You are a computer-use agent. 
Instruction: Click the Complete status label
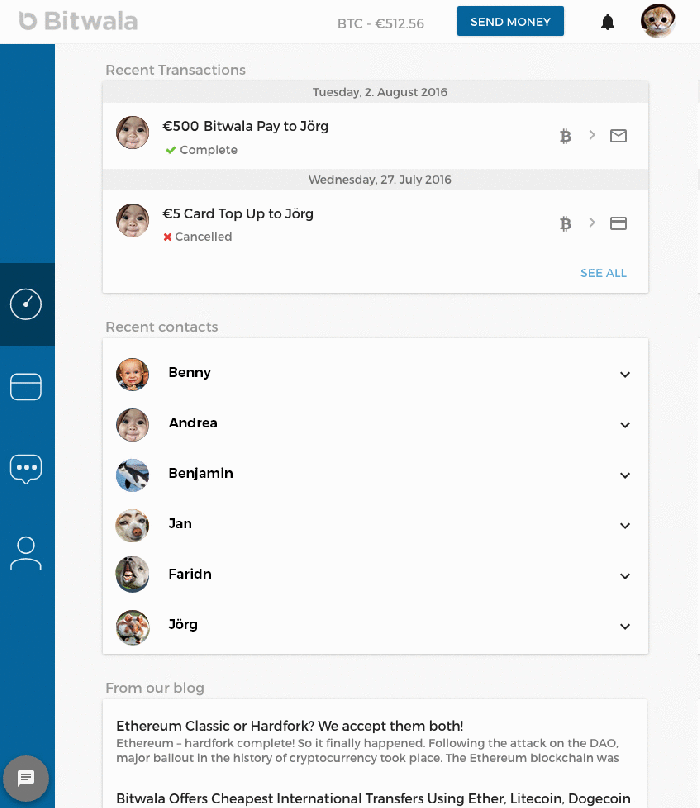coord(202,150)
